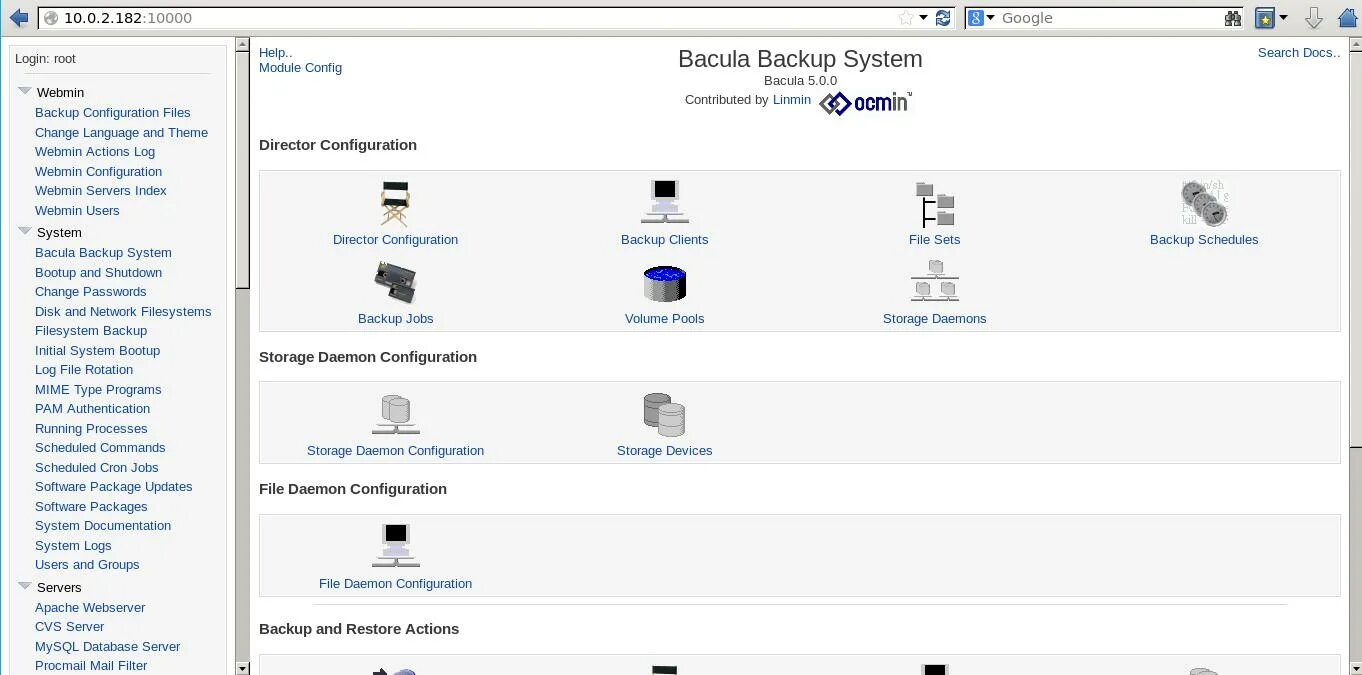Open Scheduled Cron Jobs
Viewport: 1362px width, 675px height.
[x=96, y=467]
